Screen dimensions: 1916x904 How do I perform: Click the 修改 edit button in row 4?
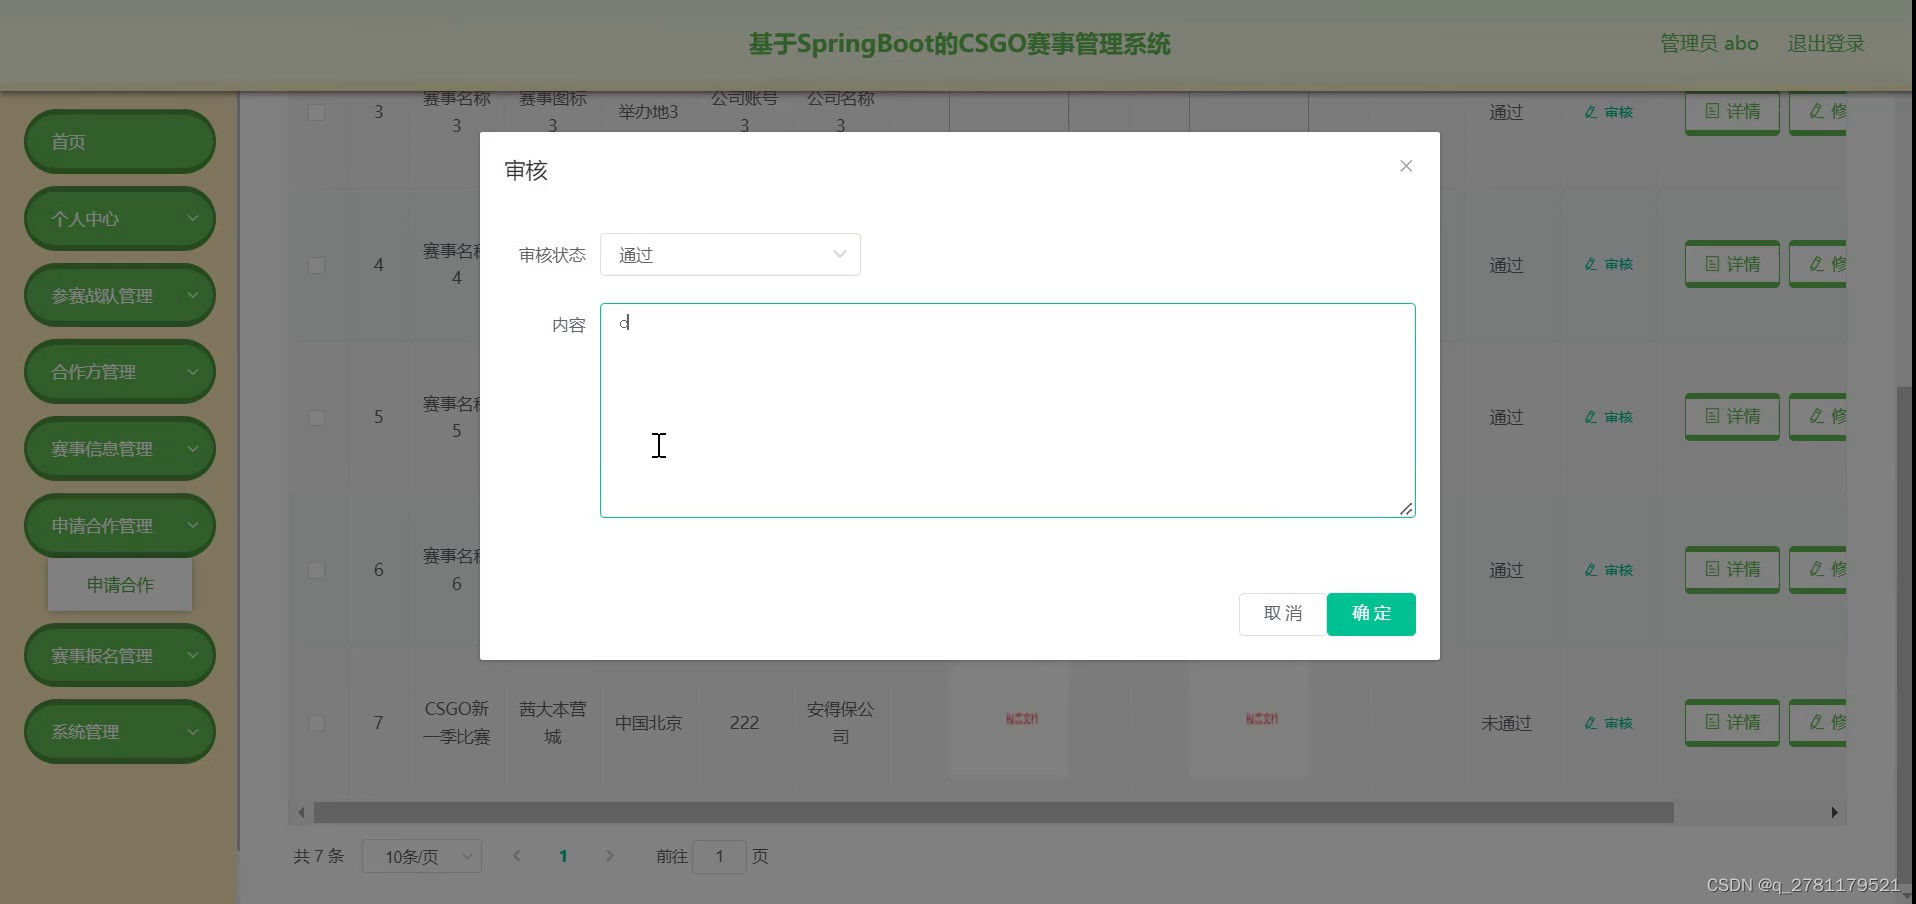(x=1818, y=264)
